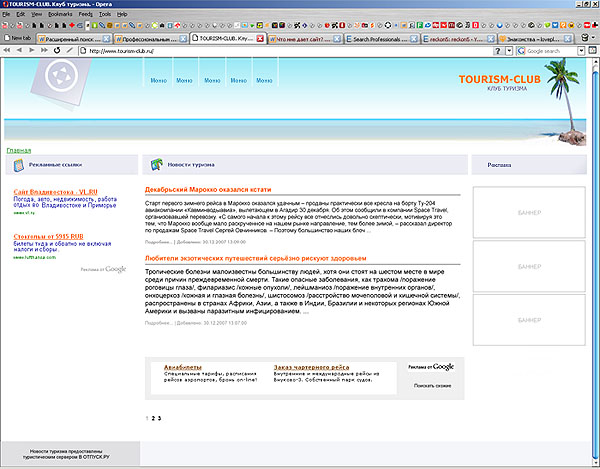Open the View menu
Image resolution: width=600 pixels, height=469 pixels.
point(37,14)
